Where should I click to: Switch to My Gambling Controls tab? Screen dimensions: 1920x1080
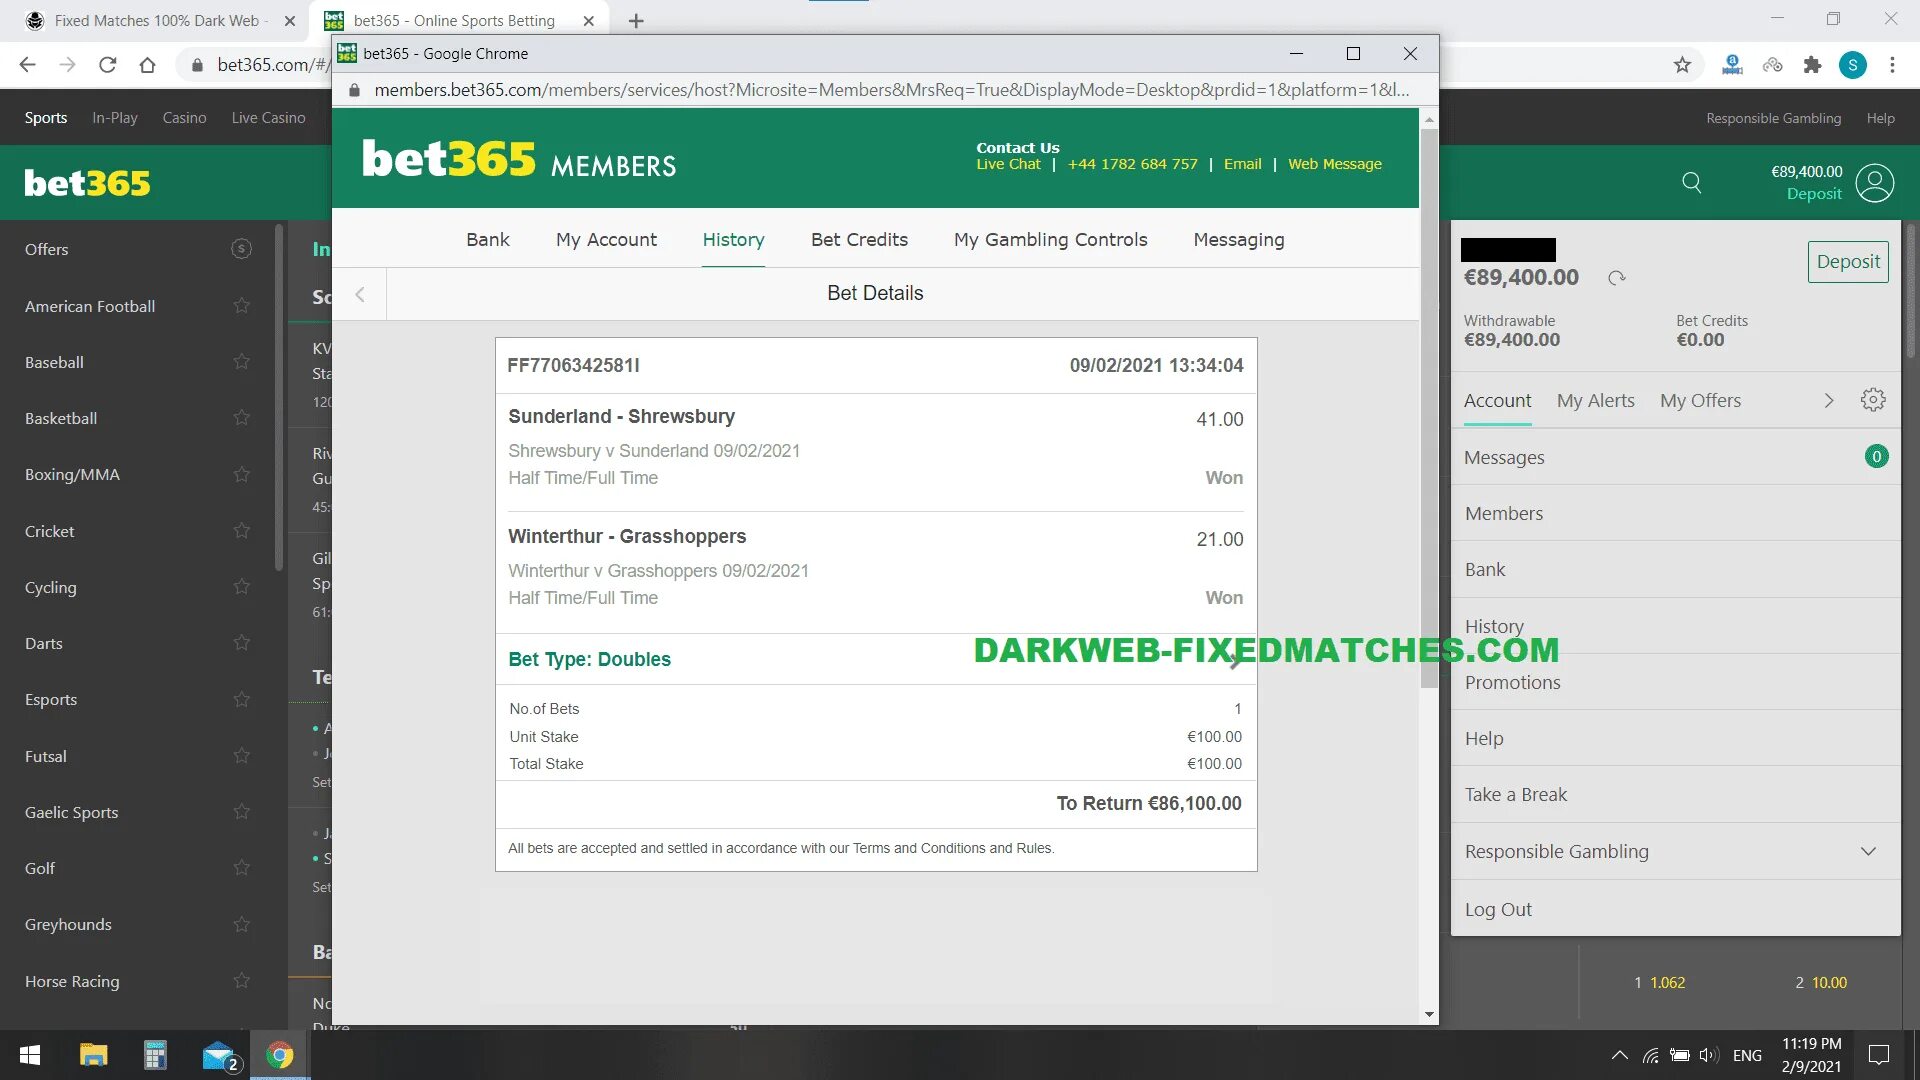tap(1050, 240)
